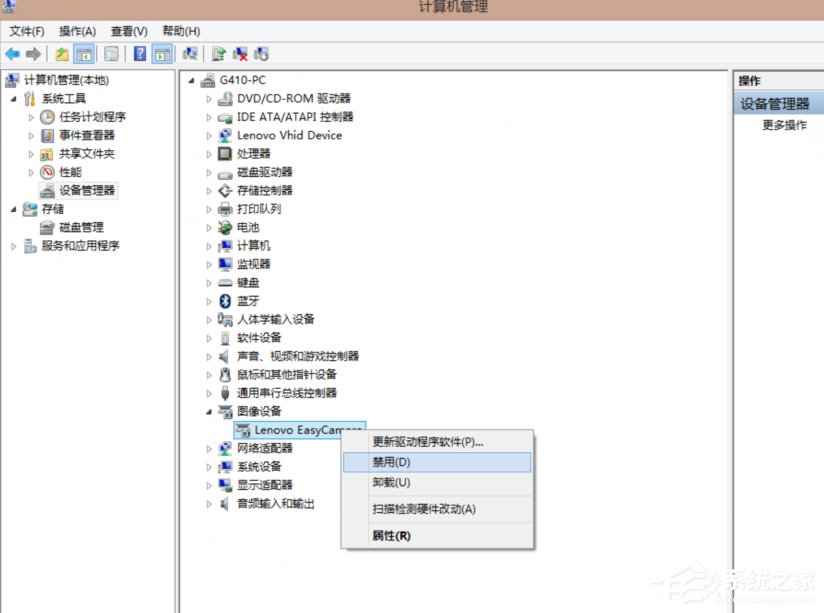
Task: Expand the 处理器 node
Action: click(x=206, y=153)
